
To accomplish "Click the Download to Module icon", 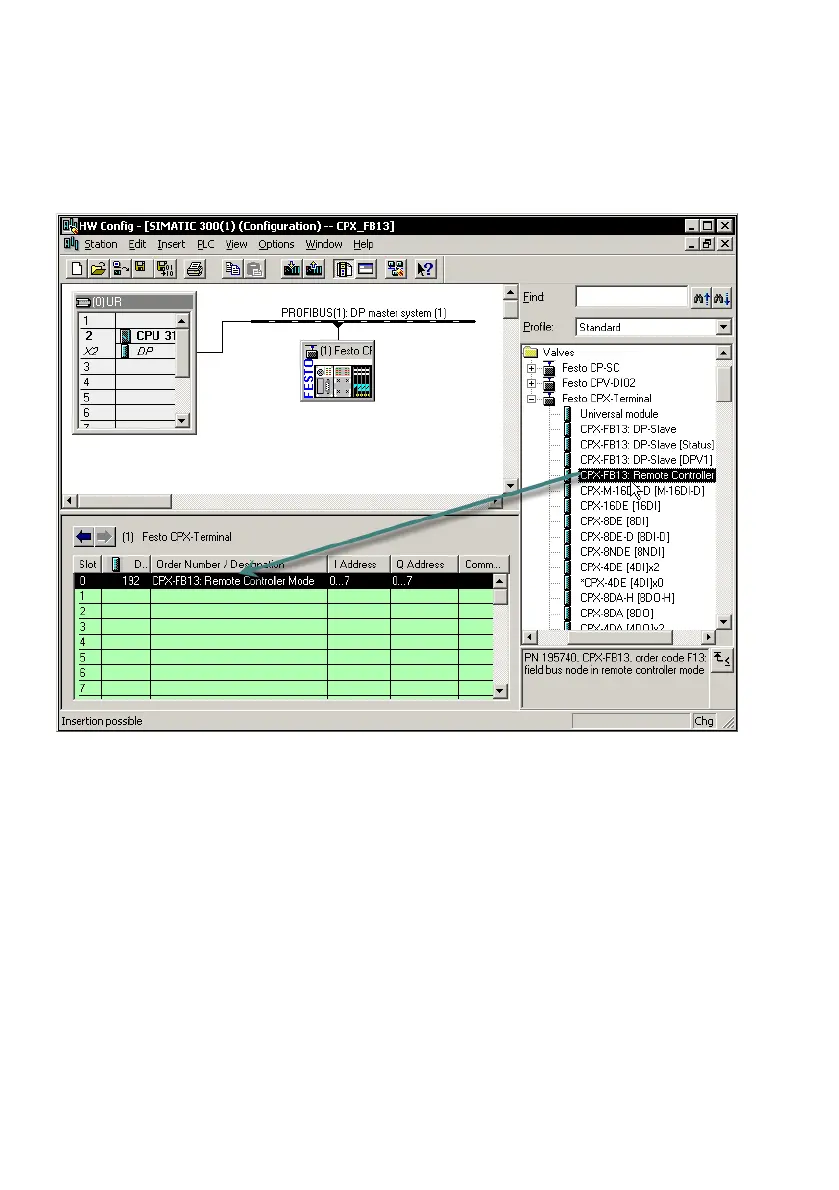I will [292, 269].
